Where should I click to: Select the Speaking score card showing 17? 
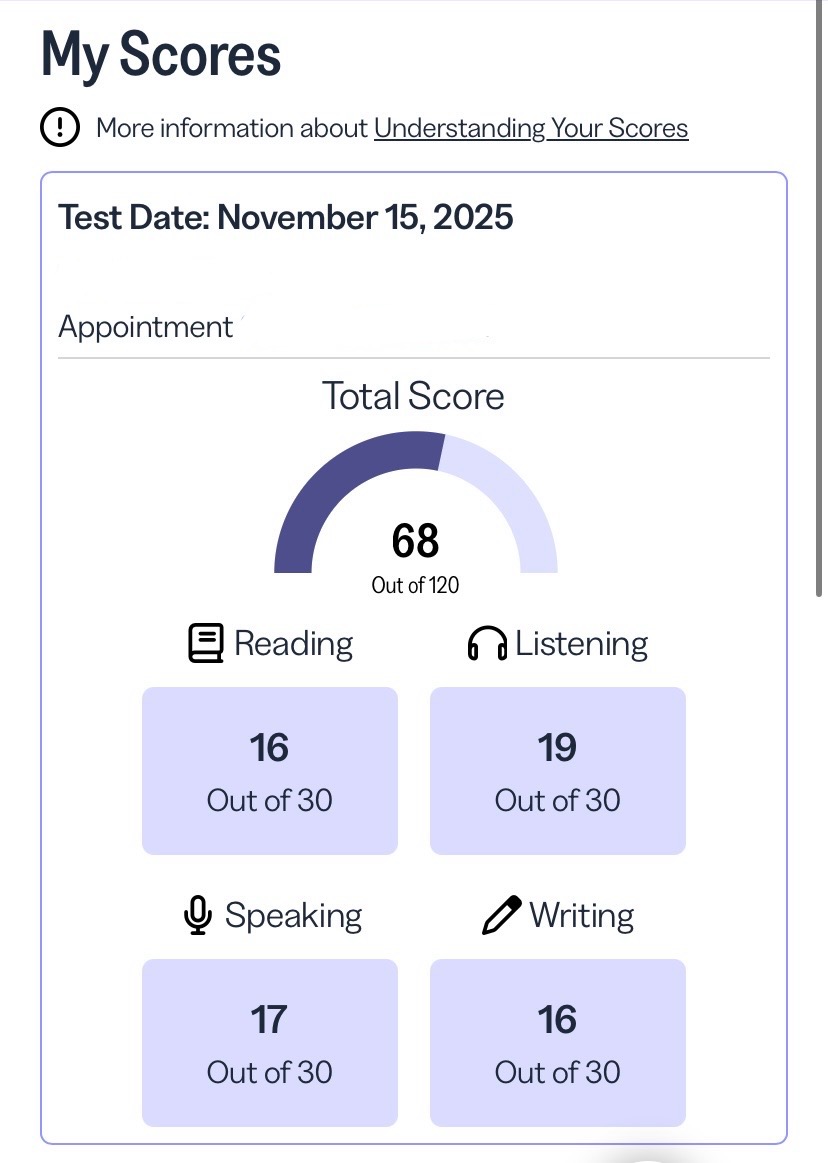[270, 1042]
